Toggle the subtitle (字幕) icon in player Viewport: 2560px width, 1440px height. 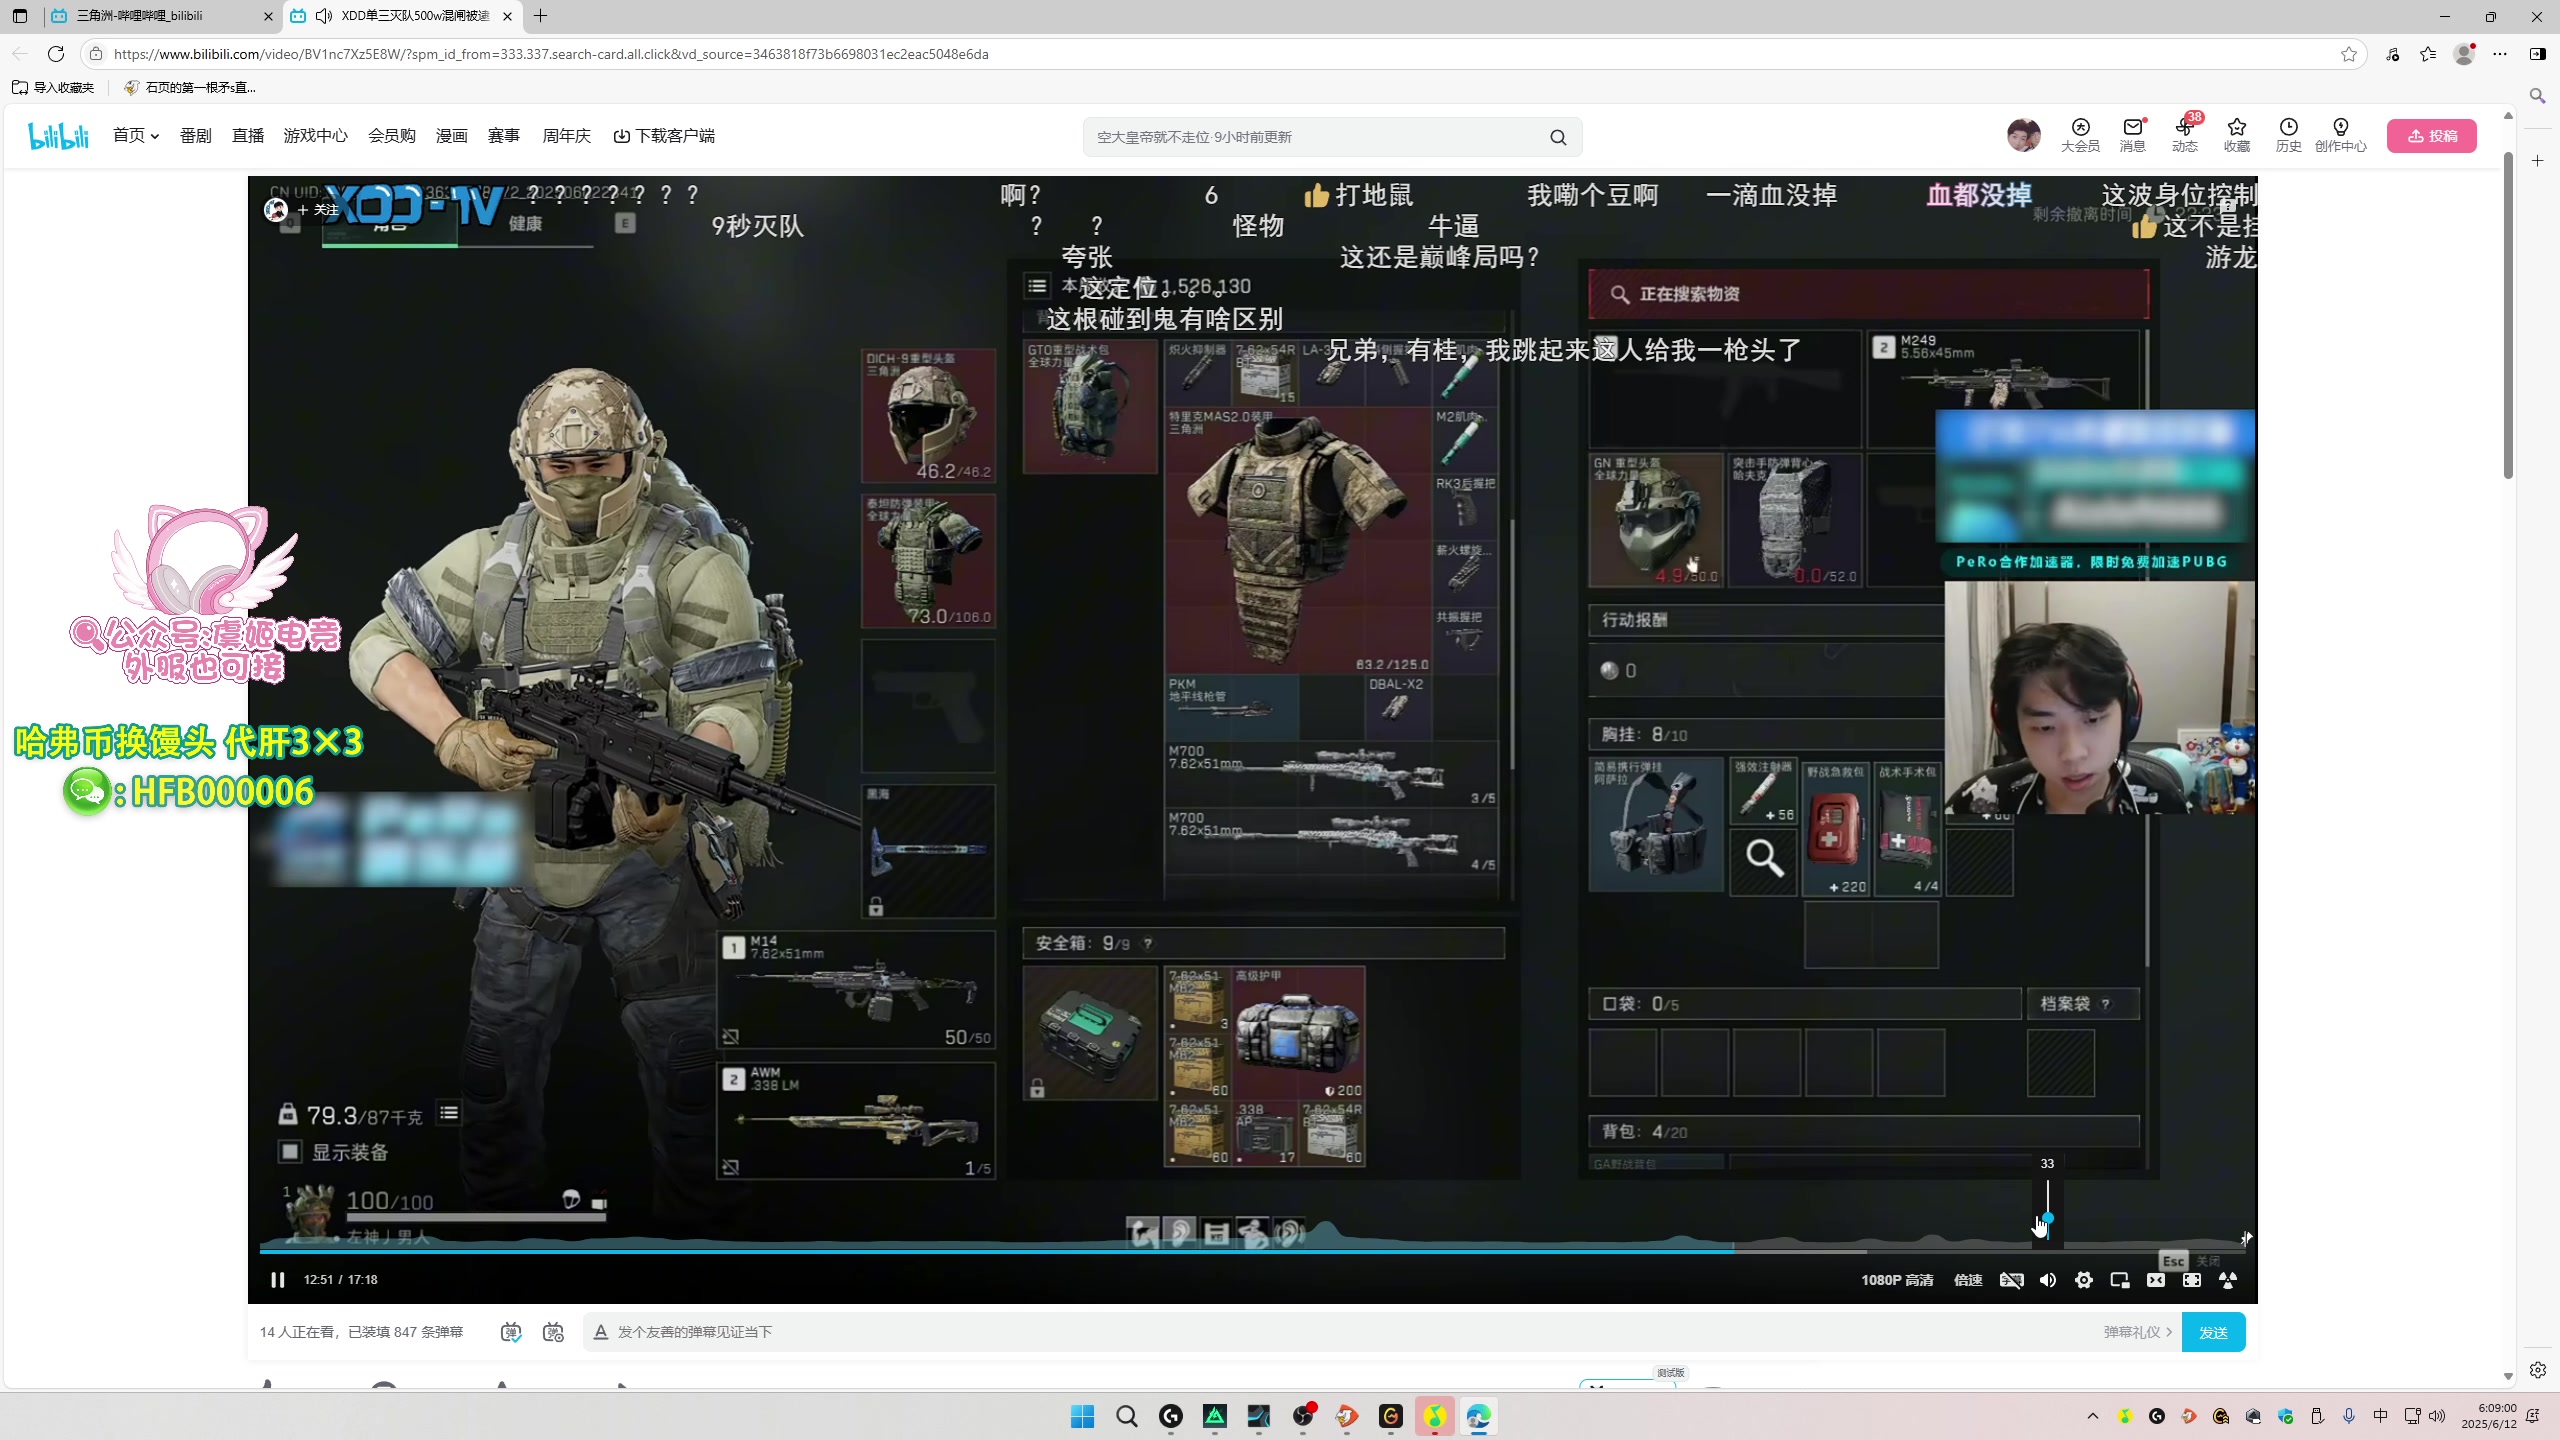(x=2011, y=1280)
